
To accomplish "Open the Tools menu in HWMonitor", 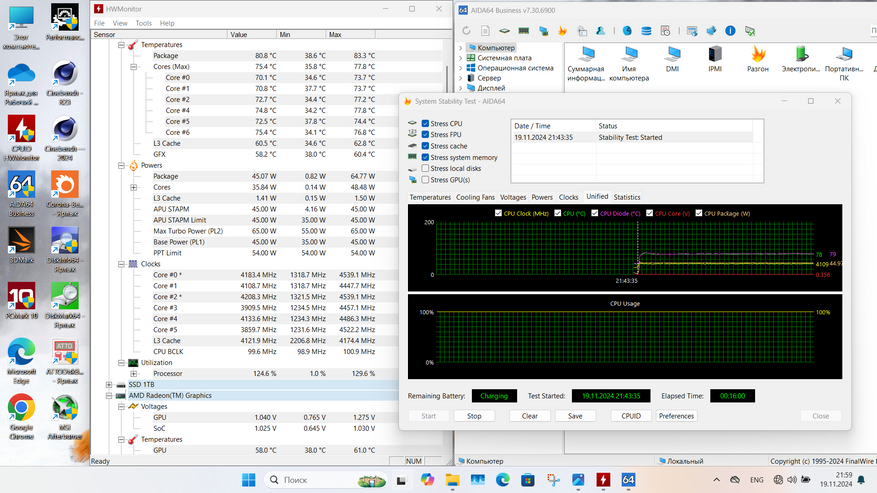I will 143,23.
